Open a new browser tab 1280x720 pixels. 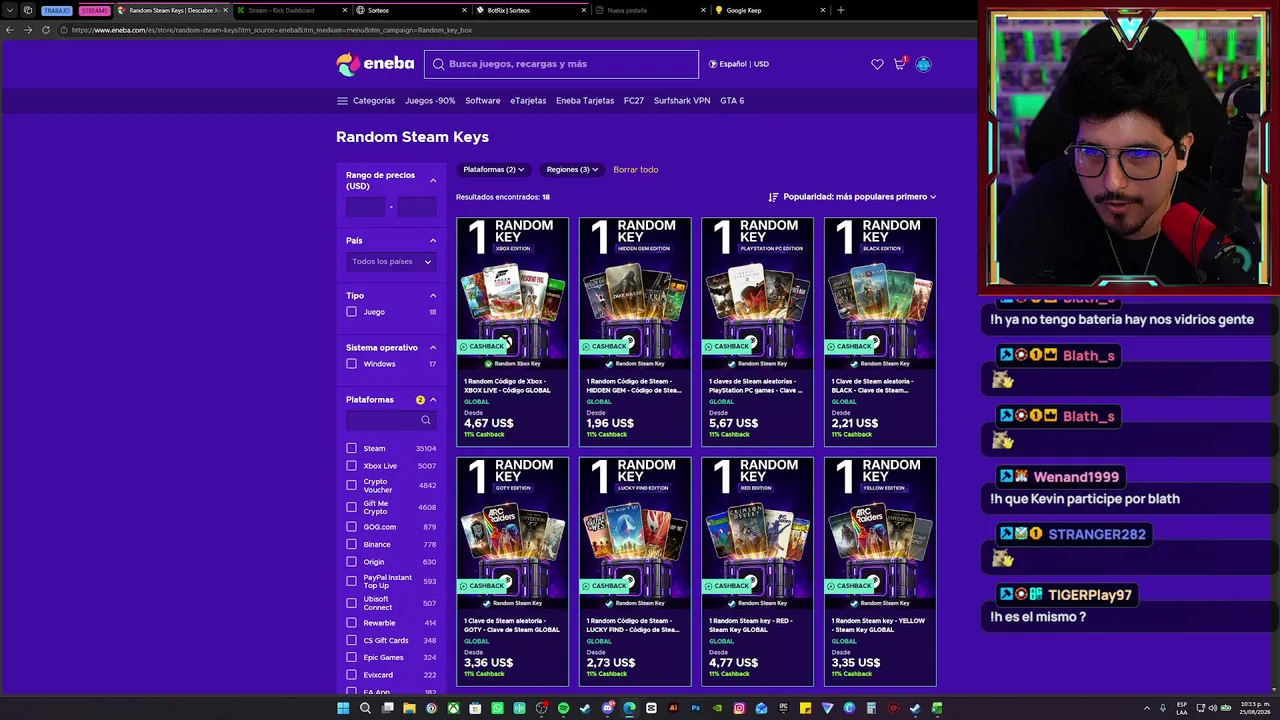point(840,10)
